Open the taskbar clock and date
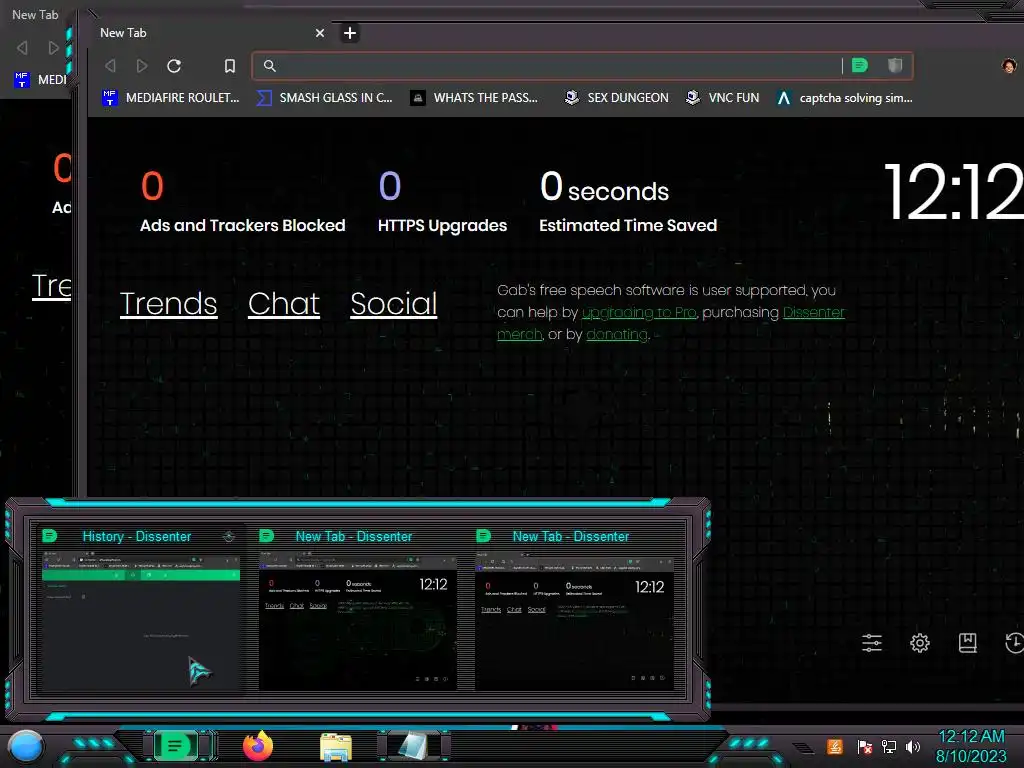Viewport: 1024px width, 768px height. tap(971, 746)
